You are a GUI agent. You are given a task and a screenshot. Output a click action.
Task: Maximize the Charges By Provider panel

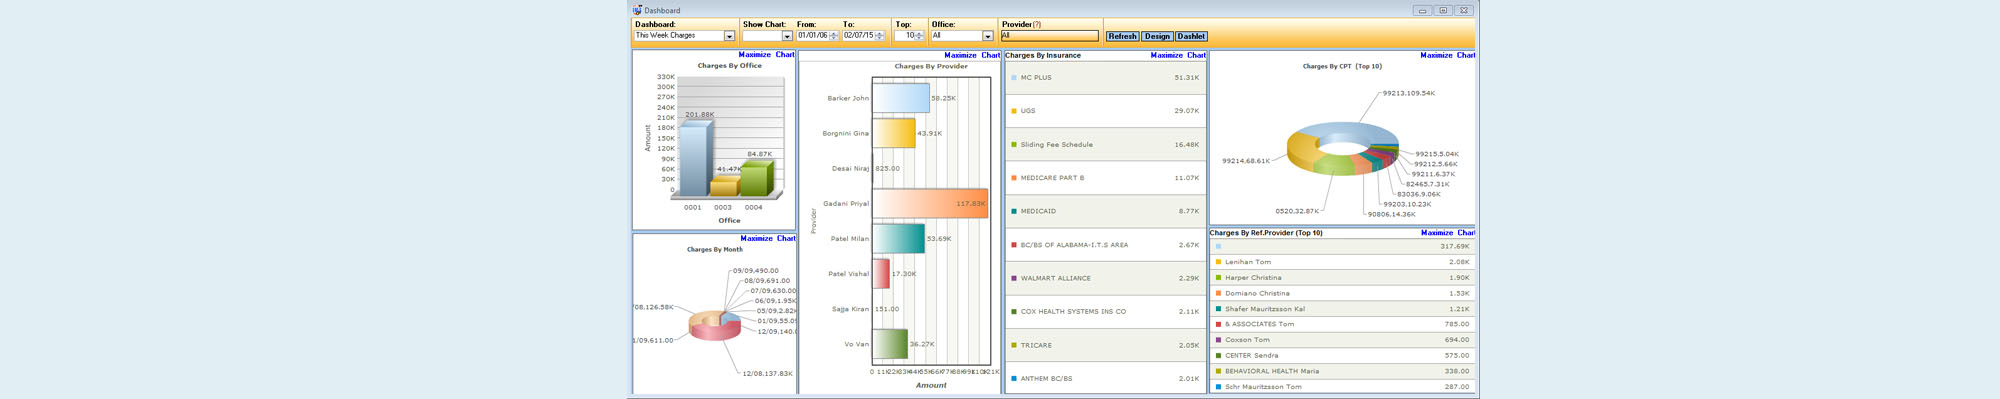tap(960, 56)
